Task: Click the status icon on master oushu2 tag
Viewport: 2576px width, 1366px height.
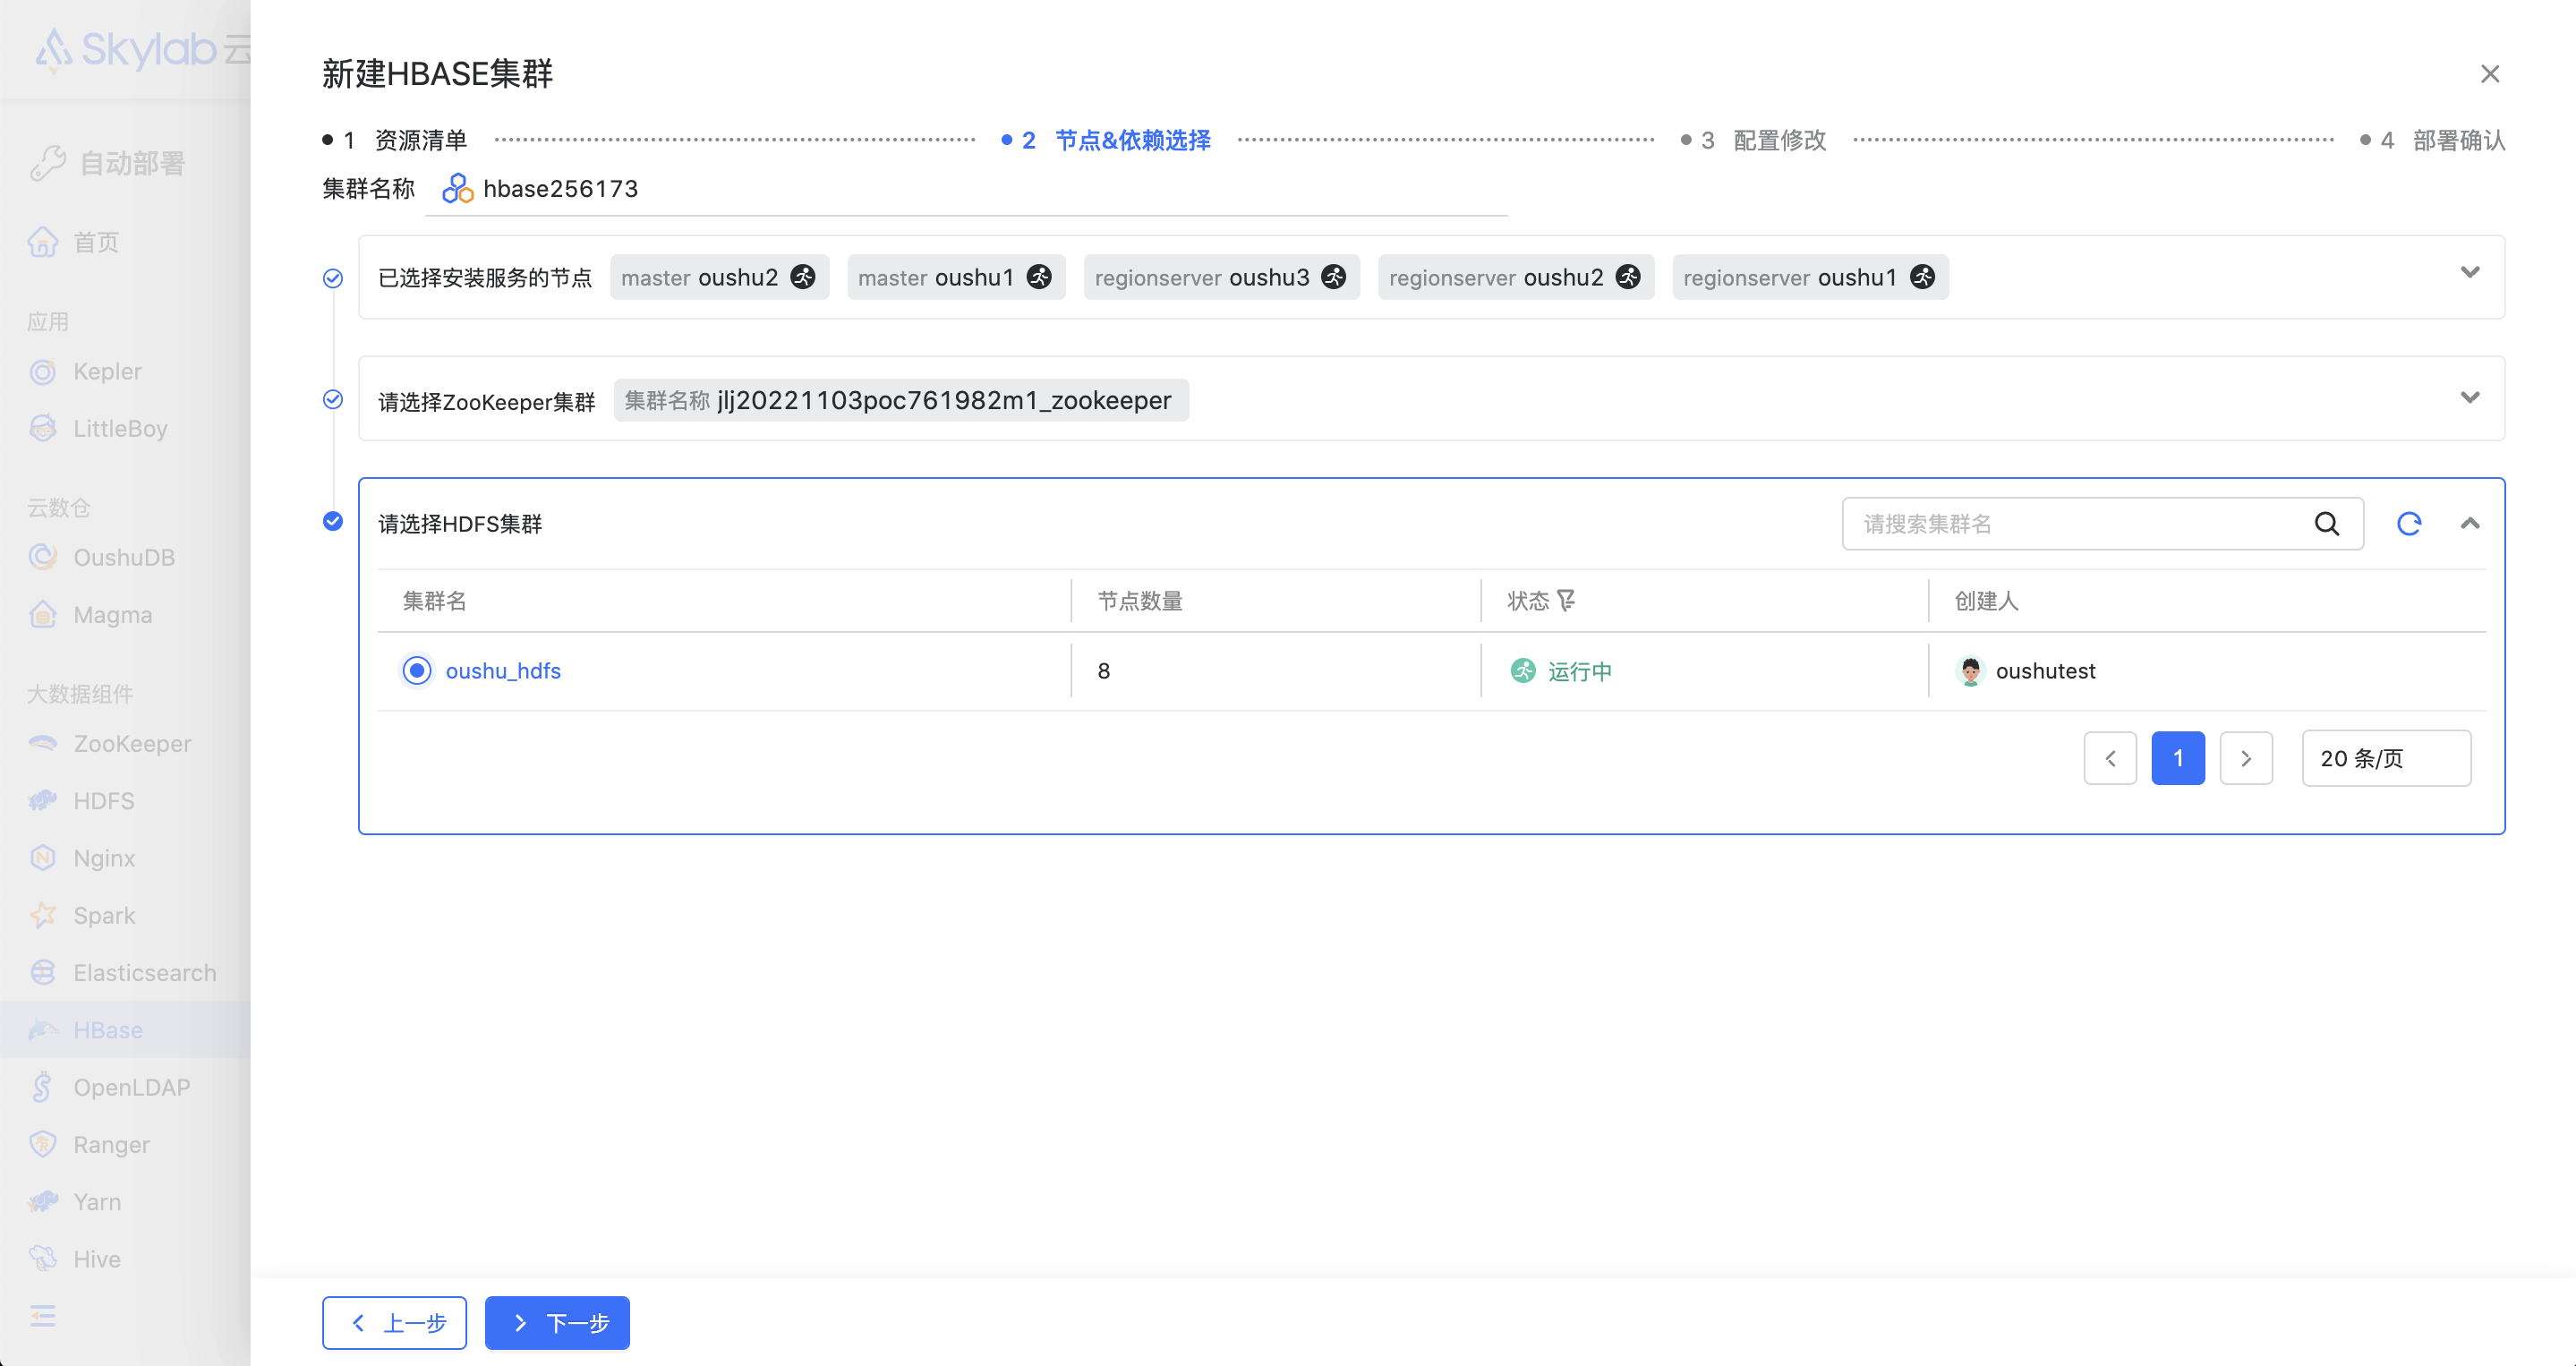Action: tap(803, 277)
